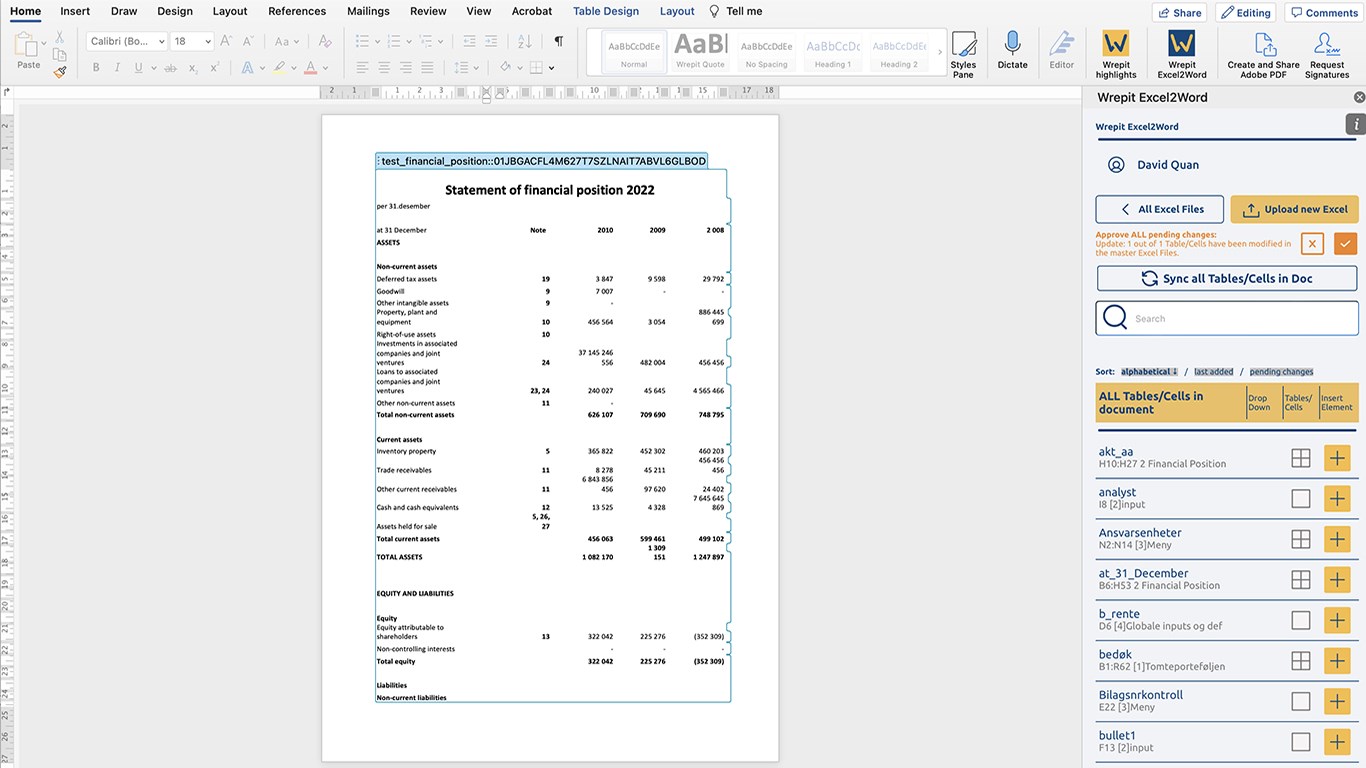Go to the Mailings tab
1366x768 pixels.
[368, 11]
